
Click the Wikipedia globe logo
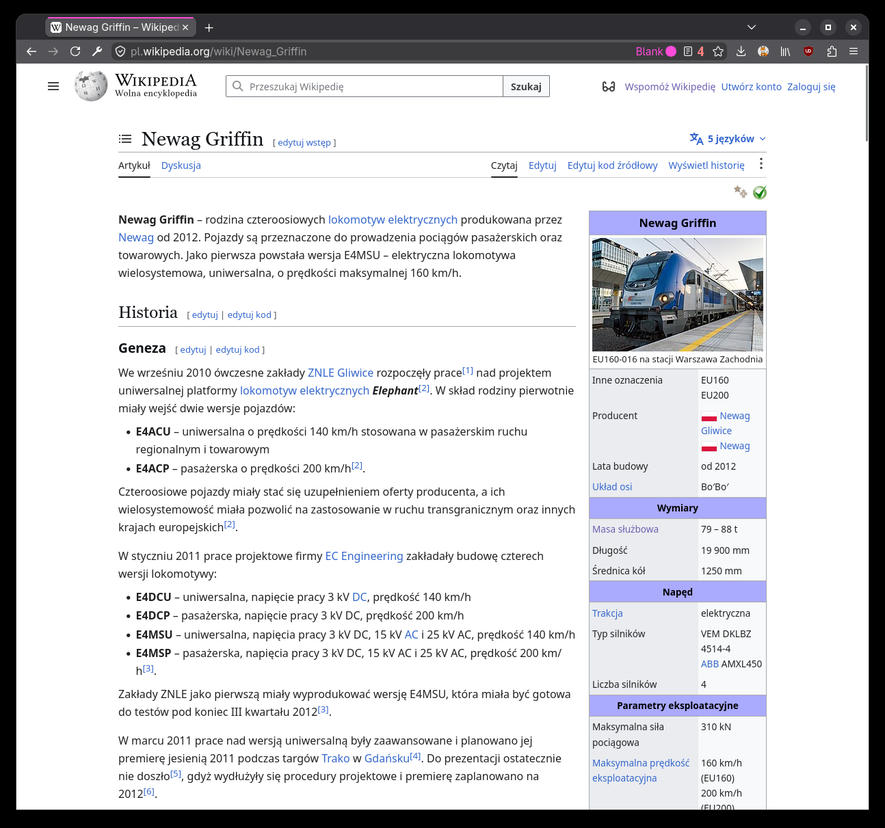[x=91, y=86]
